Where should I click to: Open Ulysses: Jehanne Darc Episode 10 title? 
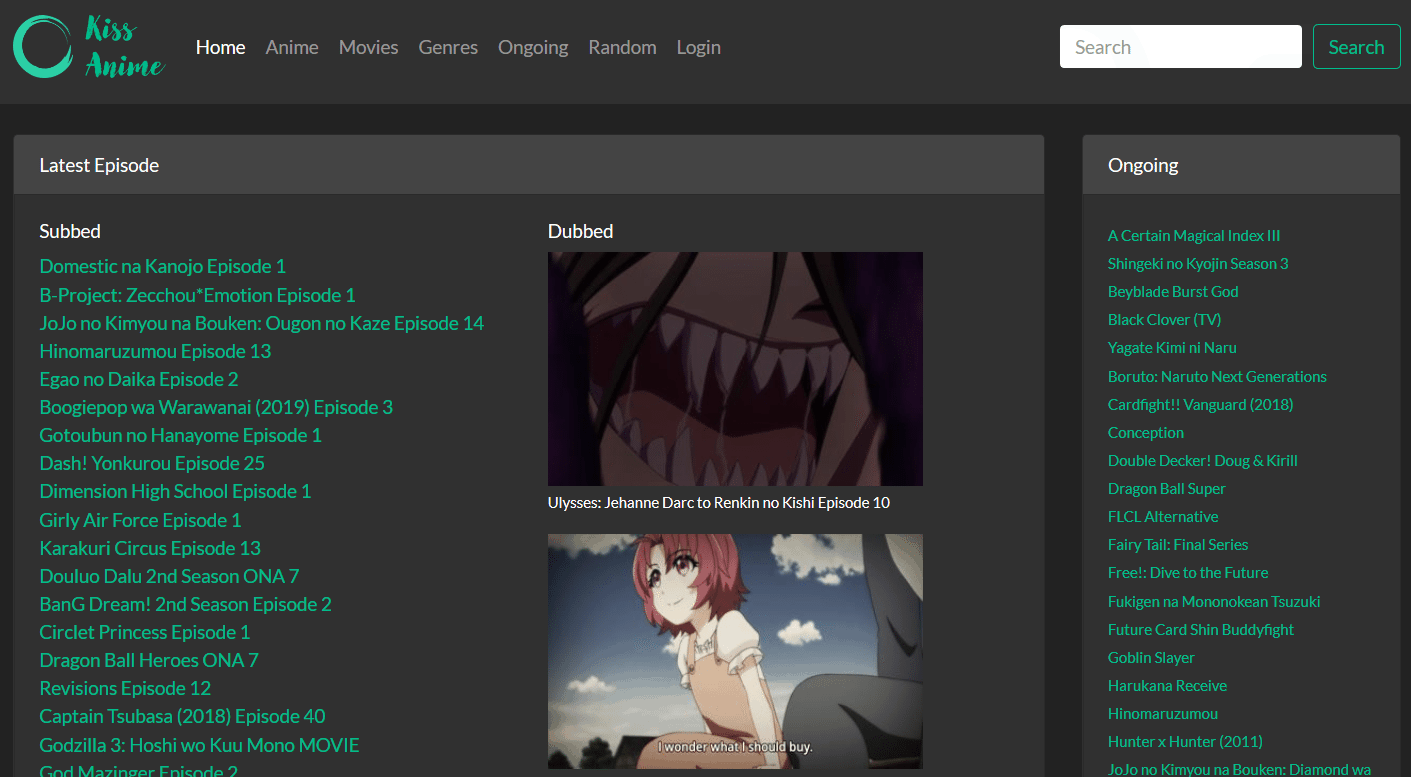(718, 503)
